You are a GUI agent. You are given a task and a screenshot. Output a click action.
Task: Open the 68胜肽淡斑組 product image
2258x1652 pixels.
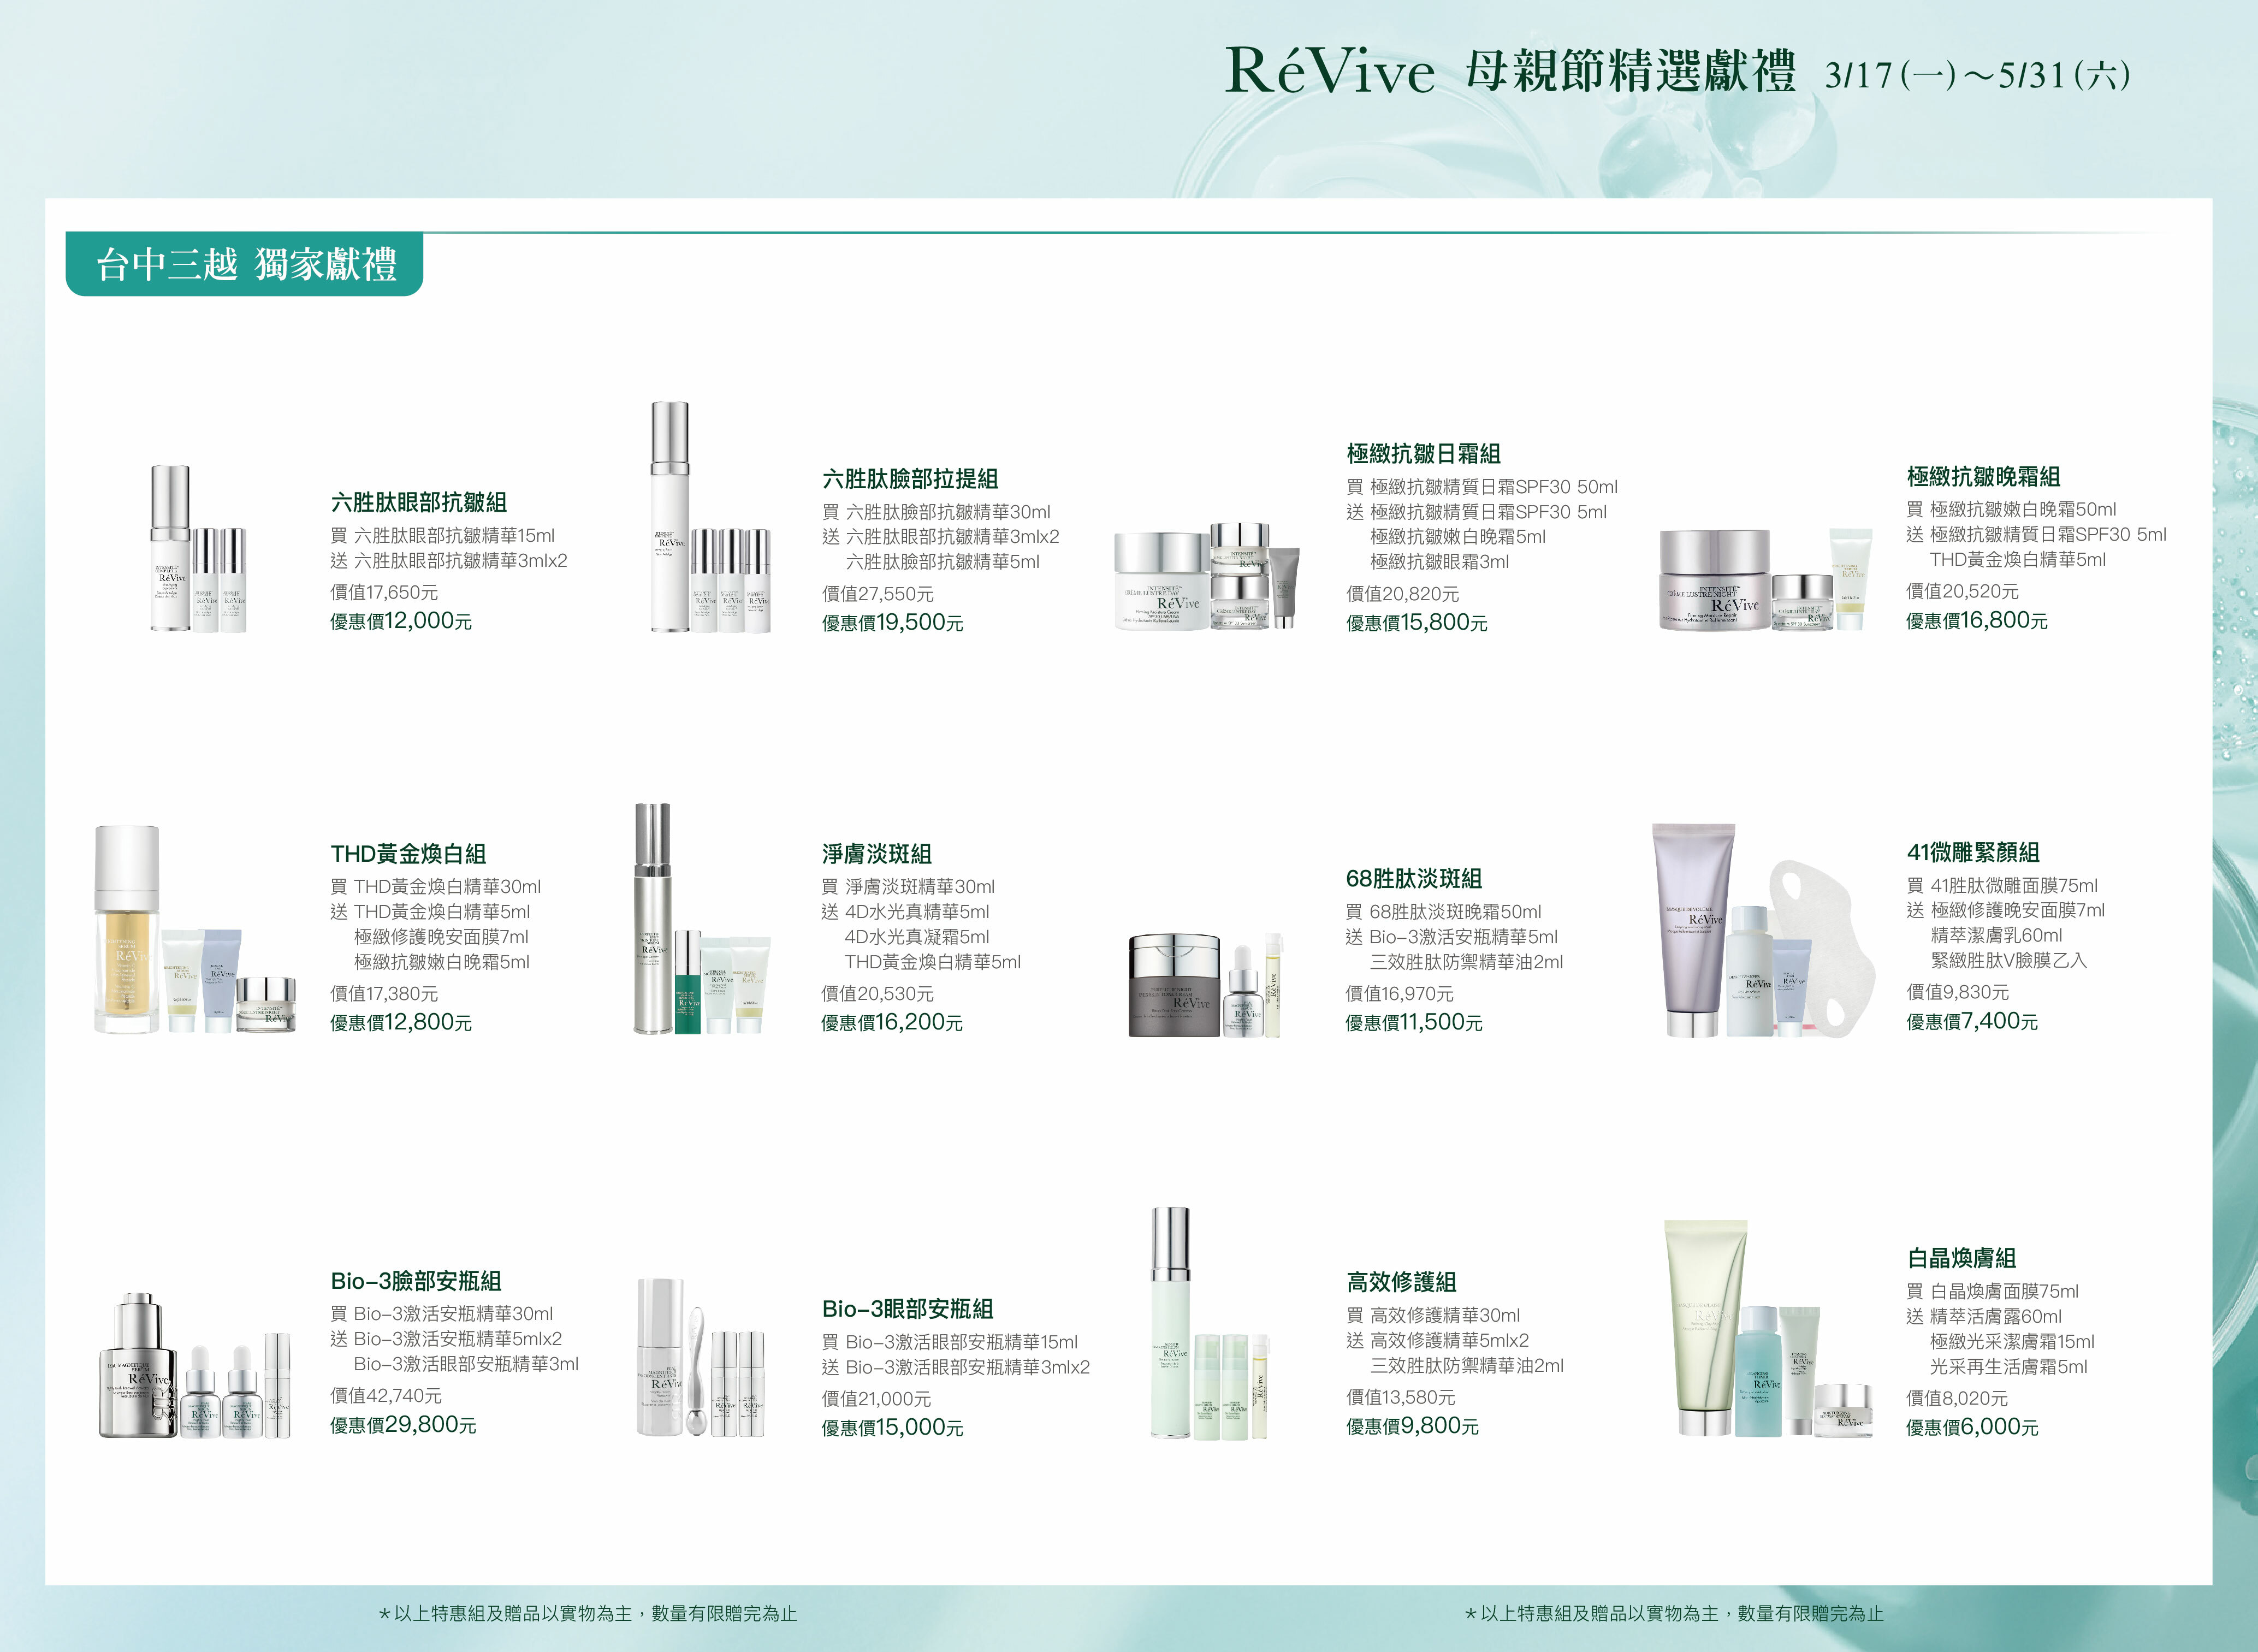point(1205,985)
